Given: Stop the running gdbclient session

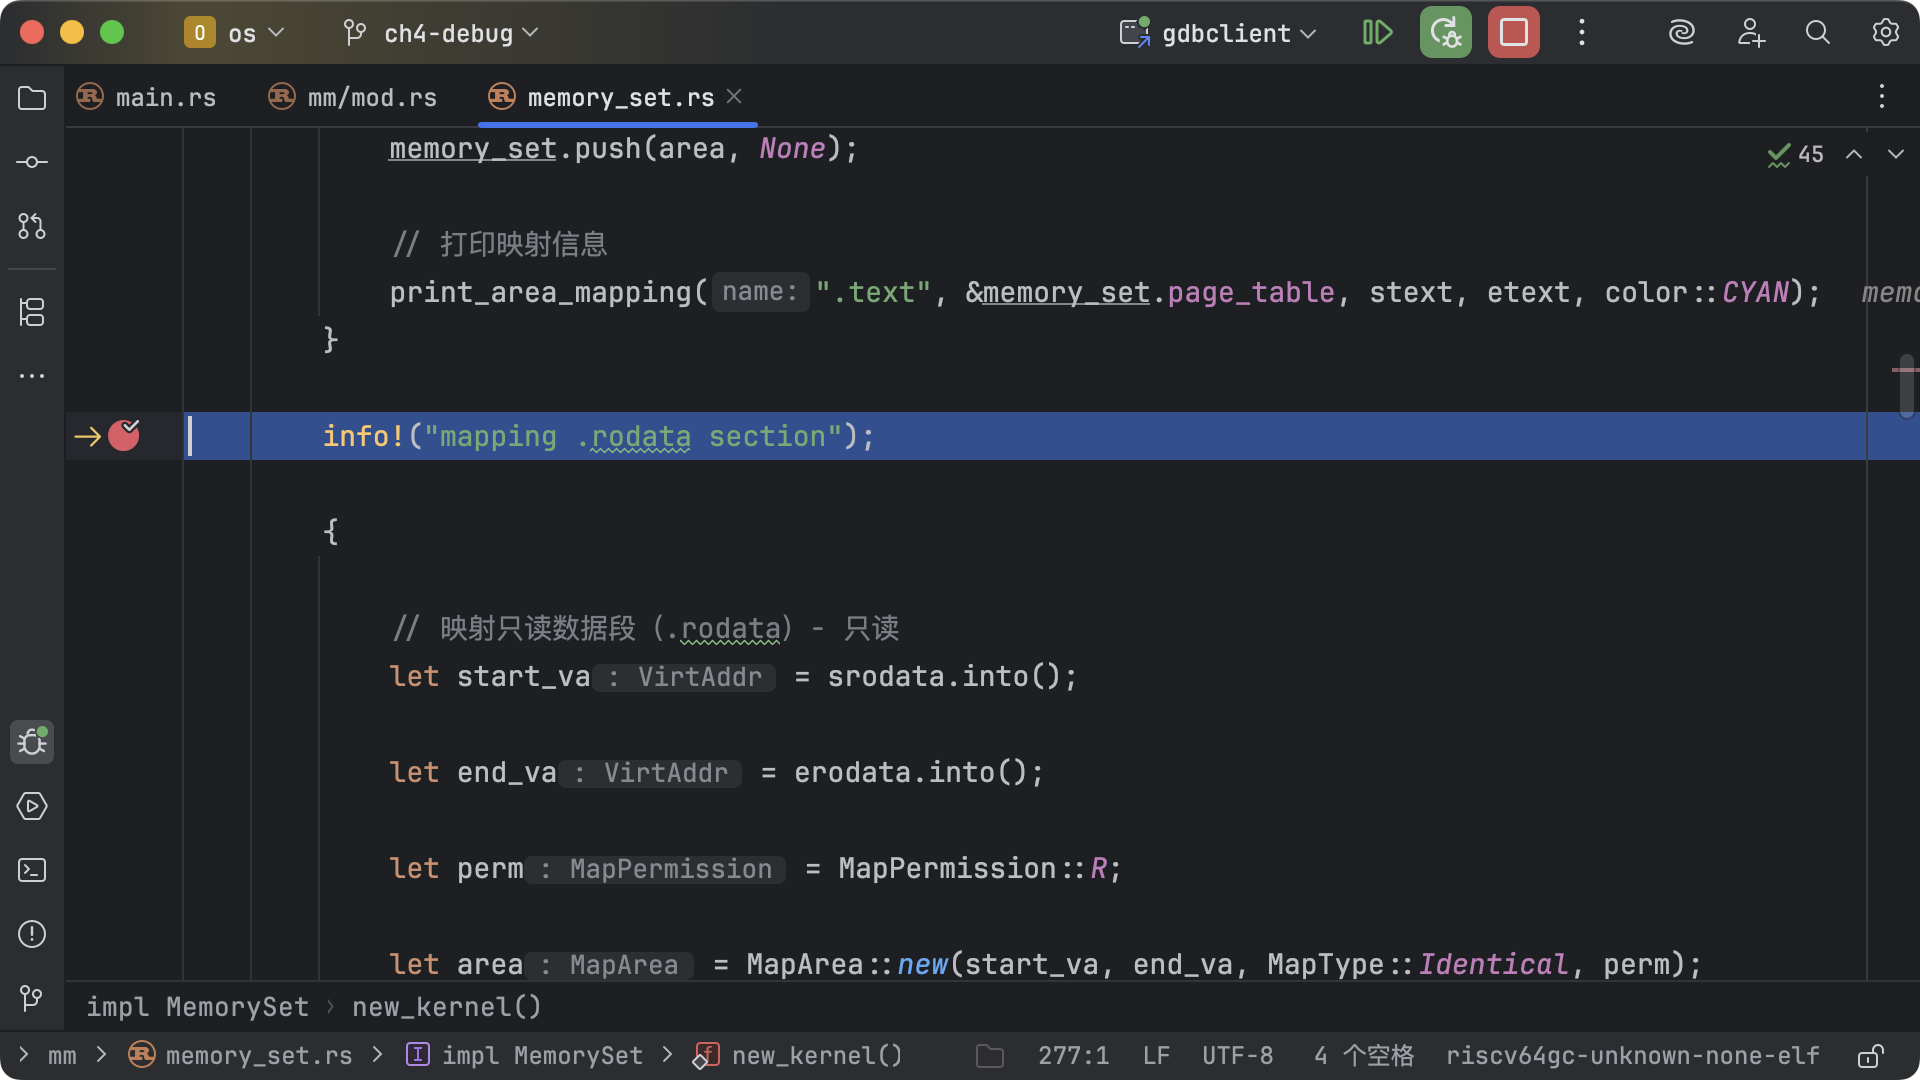Looking at the screenshot, I should pos(1513,33).
